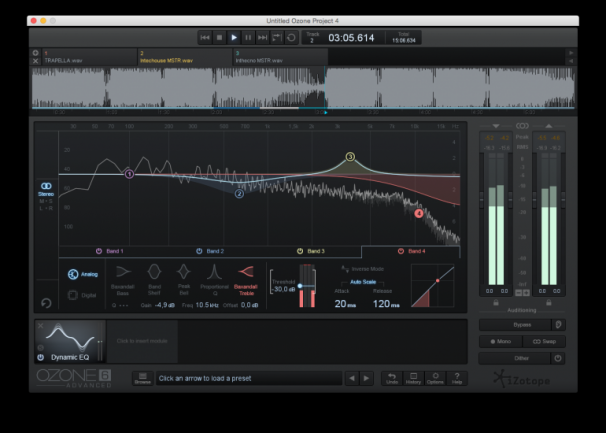Open the Options settings
The width and height of the screenshot is (606, 433).
point(435,377)
